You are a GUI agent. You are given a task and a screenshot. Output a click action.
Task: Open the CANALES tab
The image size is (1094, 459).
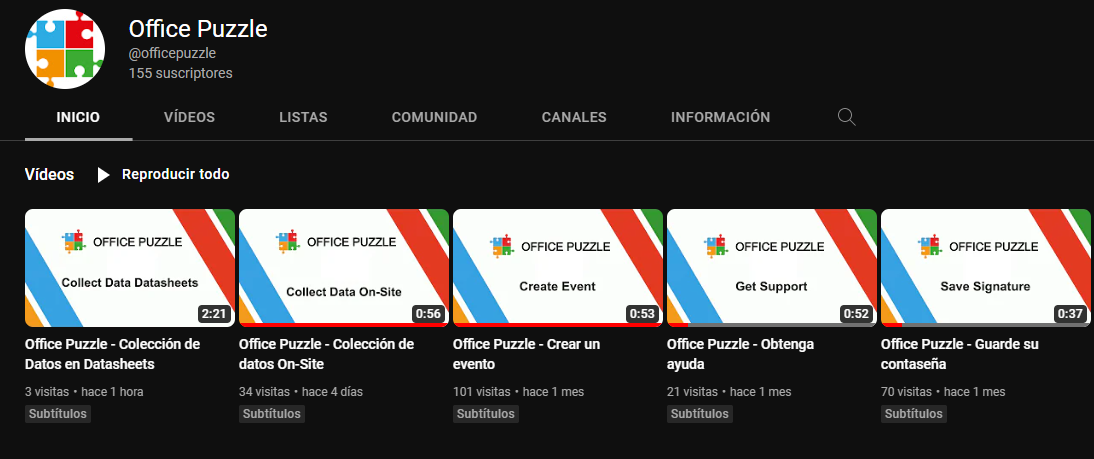click(574, 117)
